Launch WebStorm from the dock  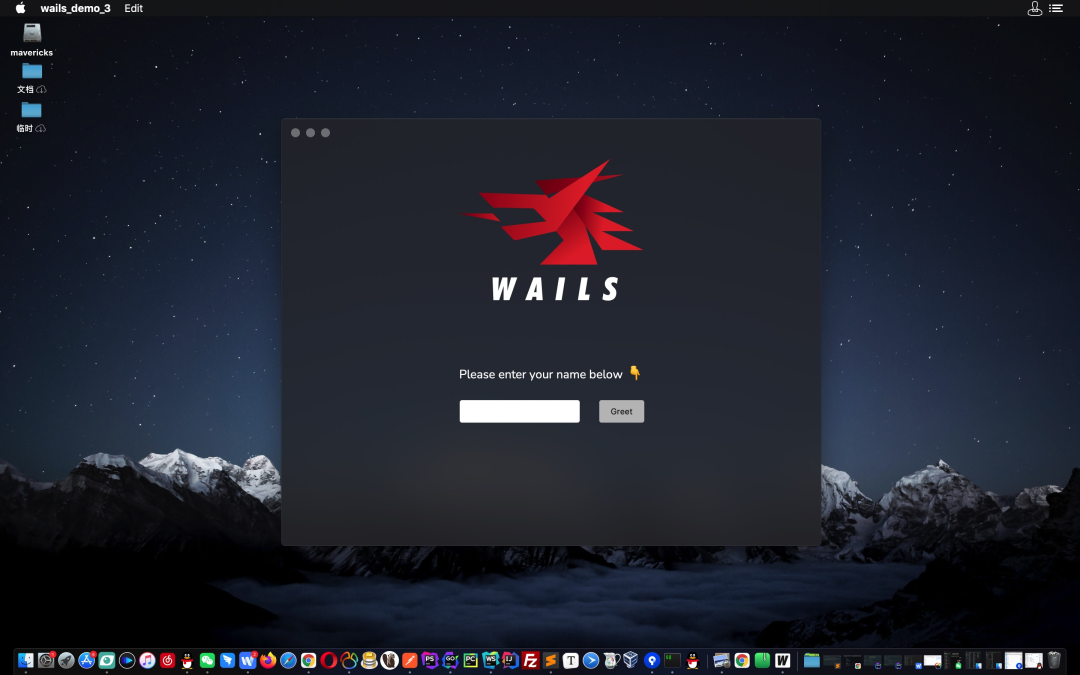pos(490,661)
